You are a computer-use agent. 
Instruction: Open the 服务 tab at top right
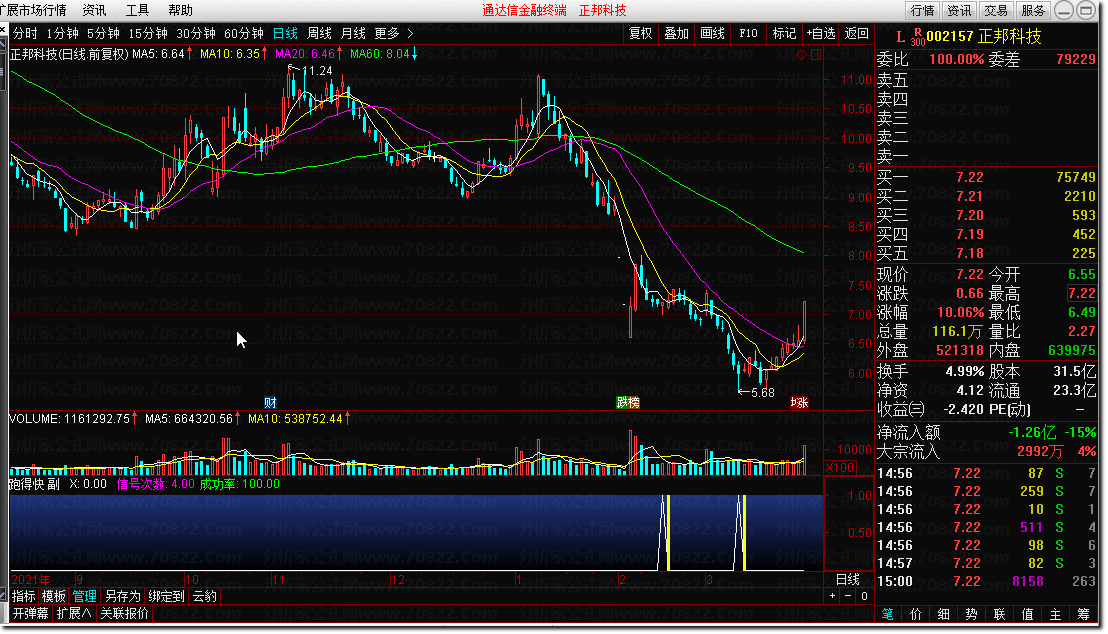(1032, 11)
